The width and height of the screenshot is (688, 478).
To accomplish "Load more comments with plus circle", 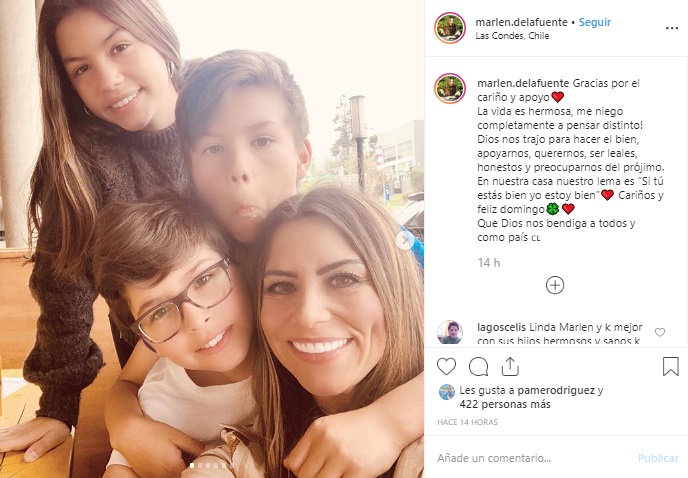I will click(x=555, y=285).
